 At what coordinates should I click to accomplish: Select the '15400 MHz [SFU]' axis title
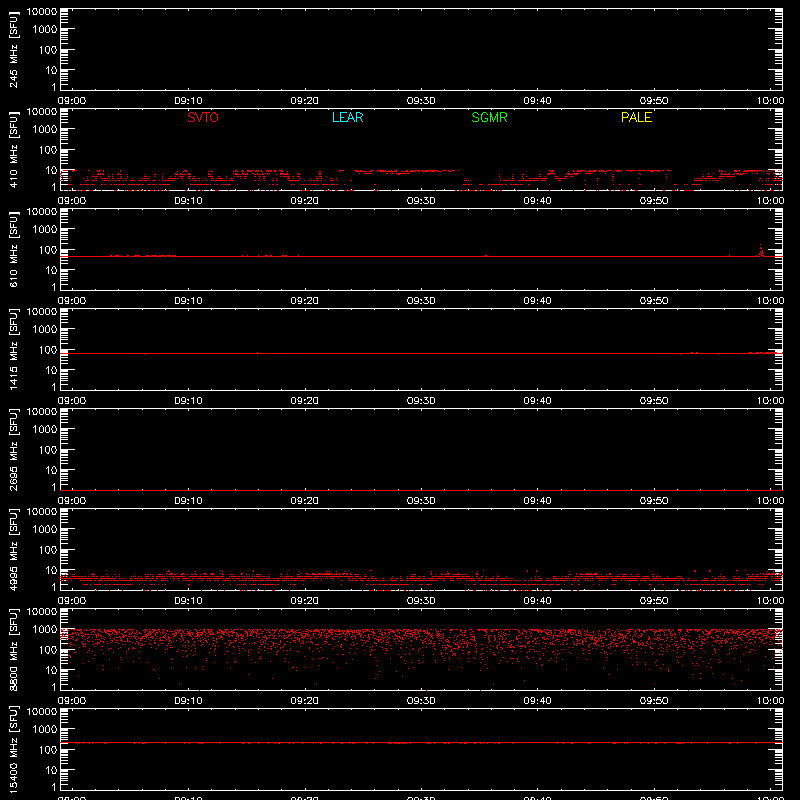(13, 749)
